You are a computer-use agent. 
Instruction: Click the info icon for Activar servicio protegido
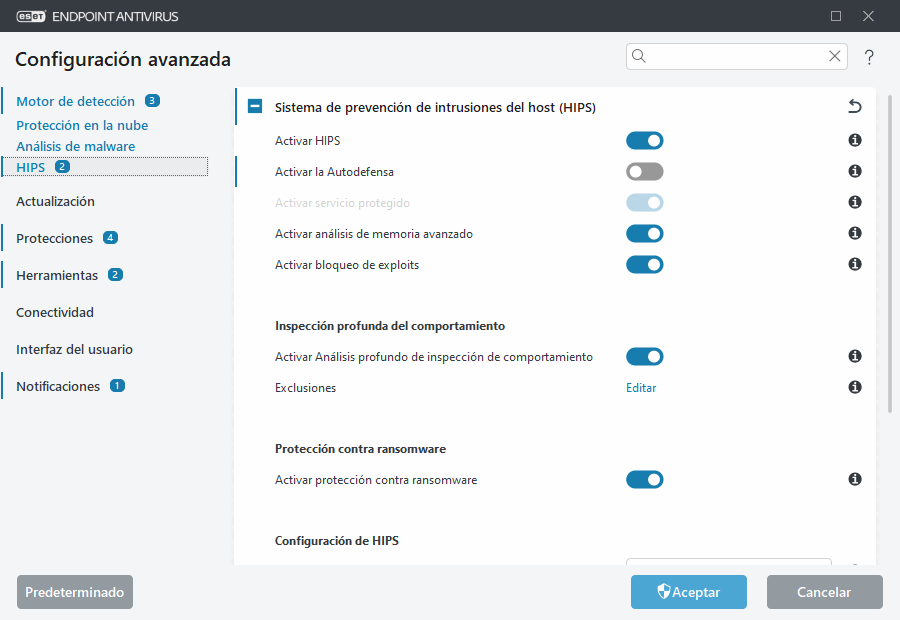[855, 202]
